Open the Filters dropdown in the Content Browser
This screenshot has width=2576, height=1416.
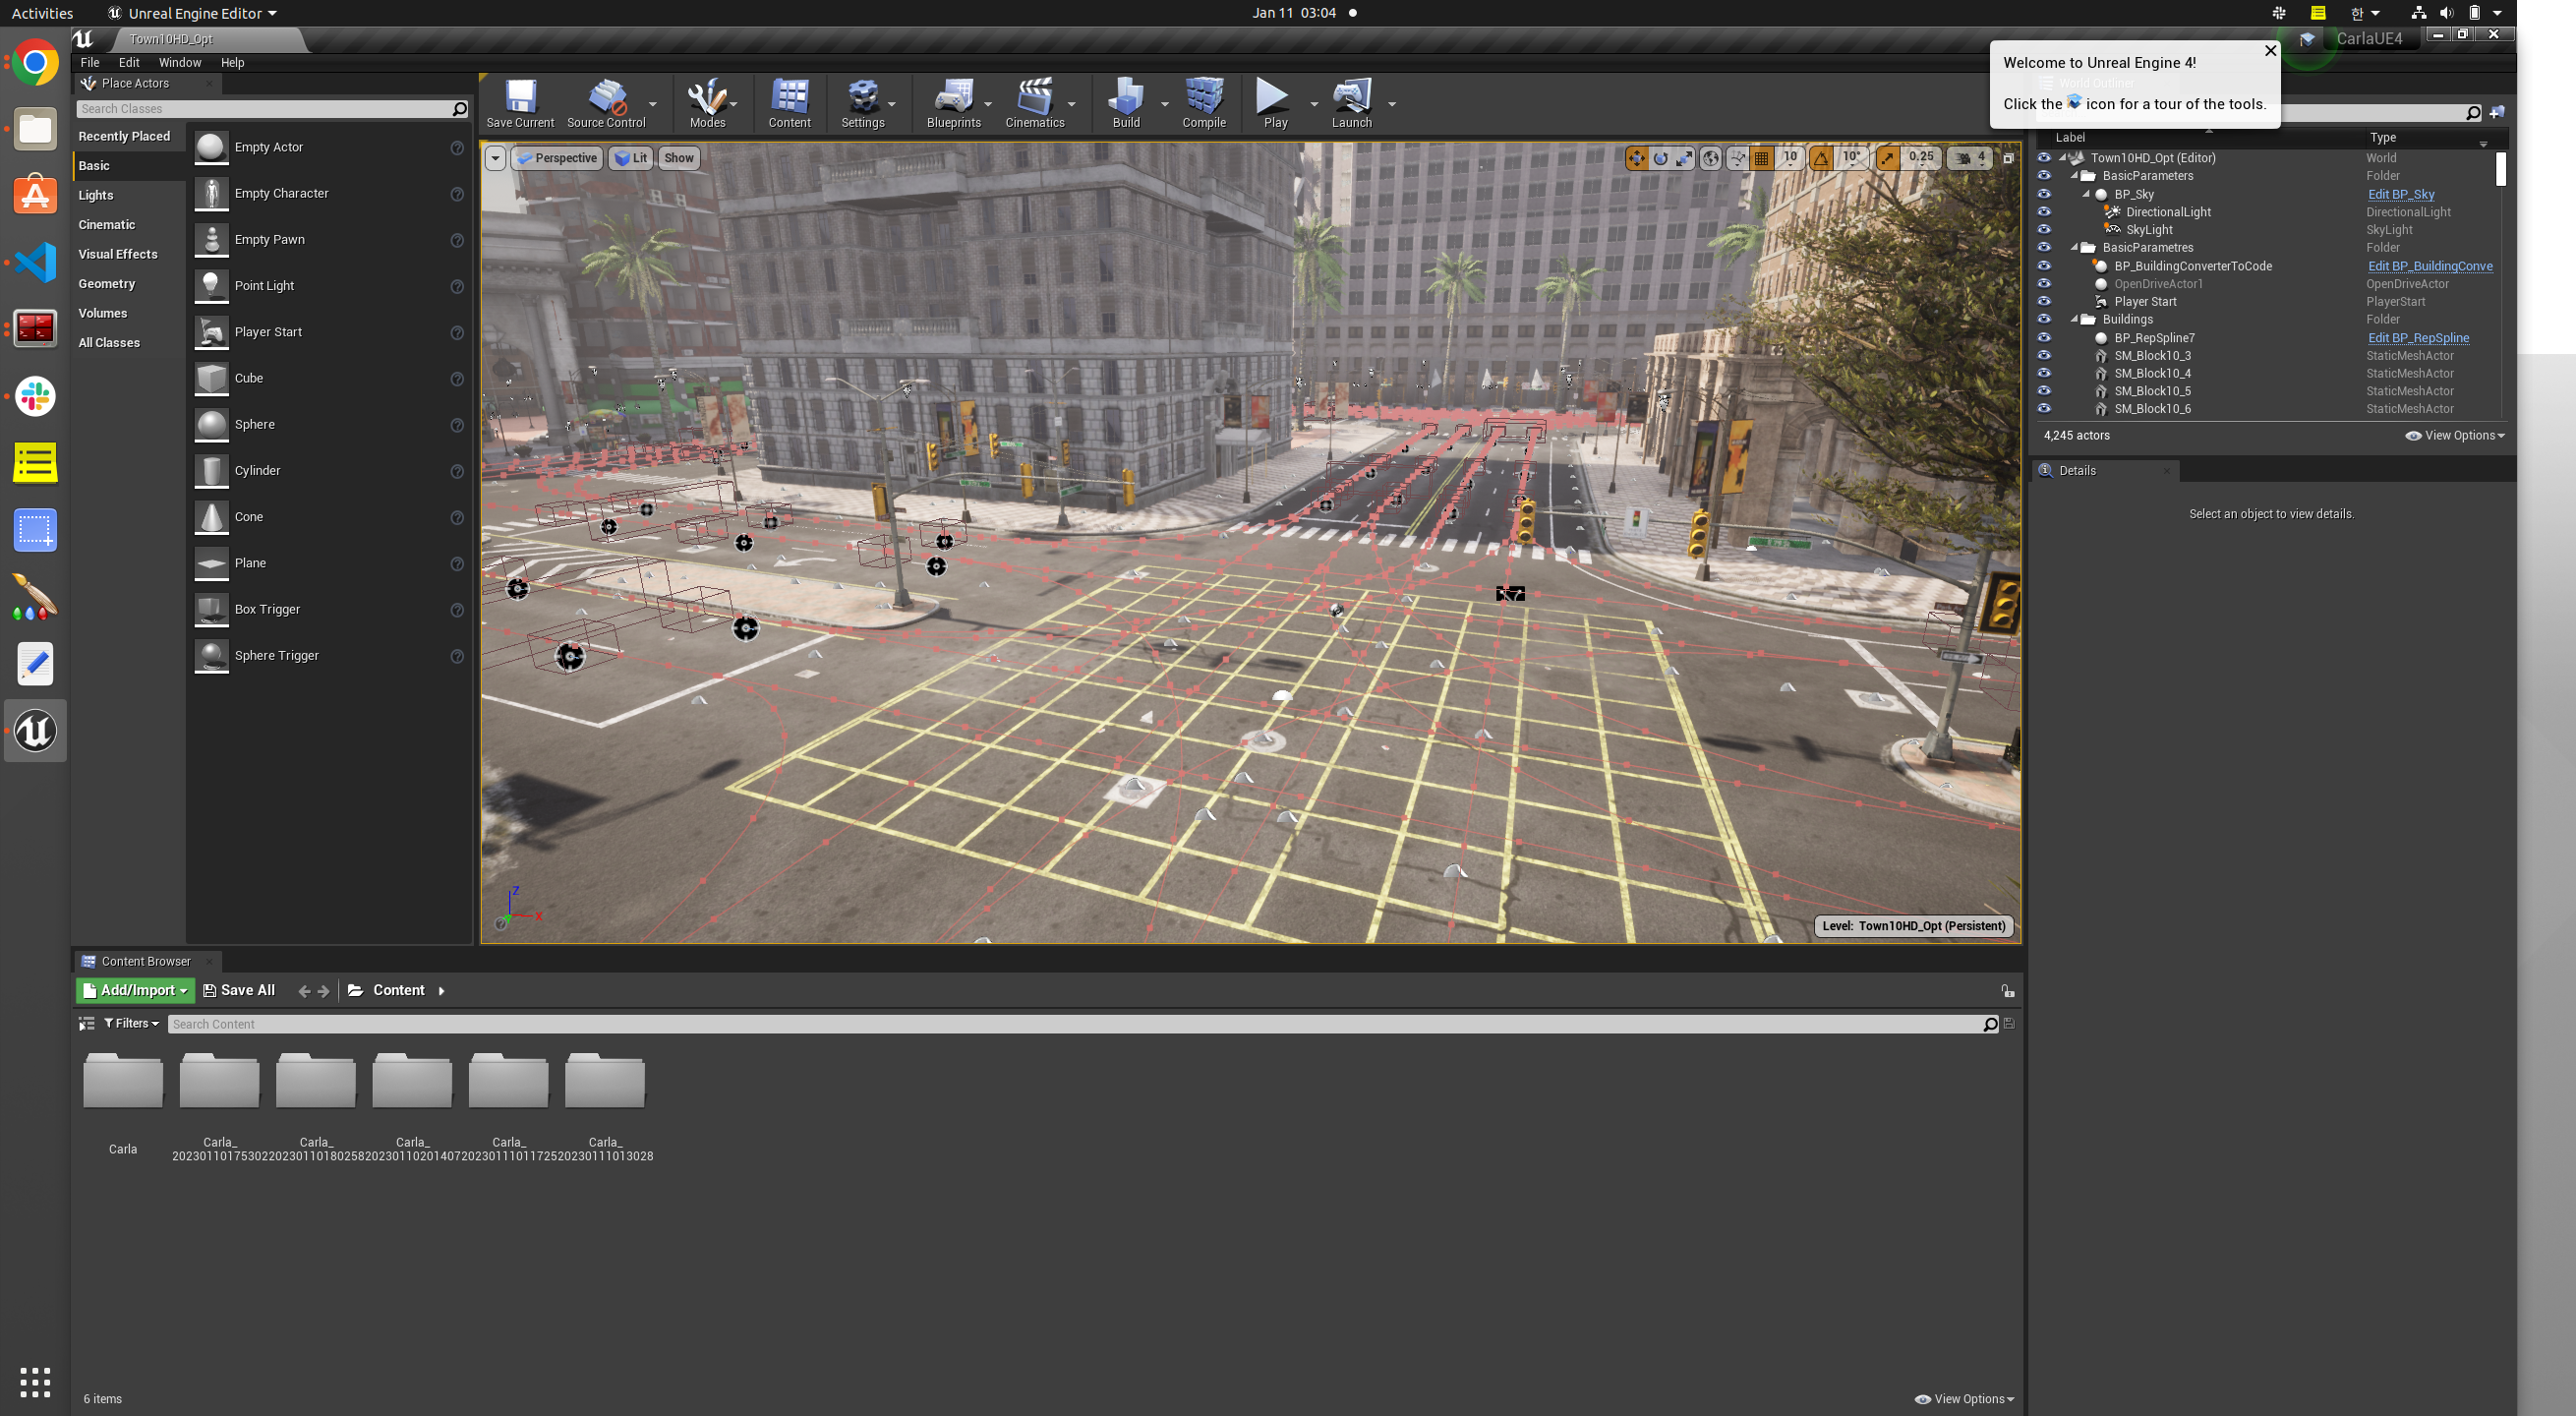tap(132, 1023)
